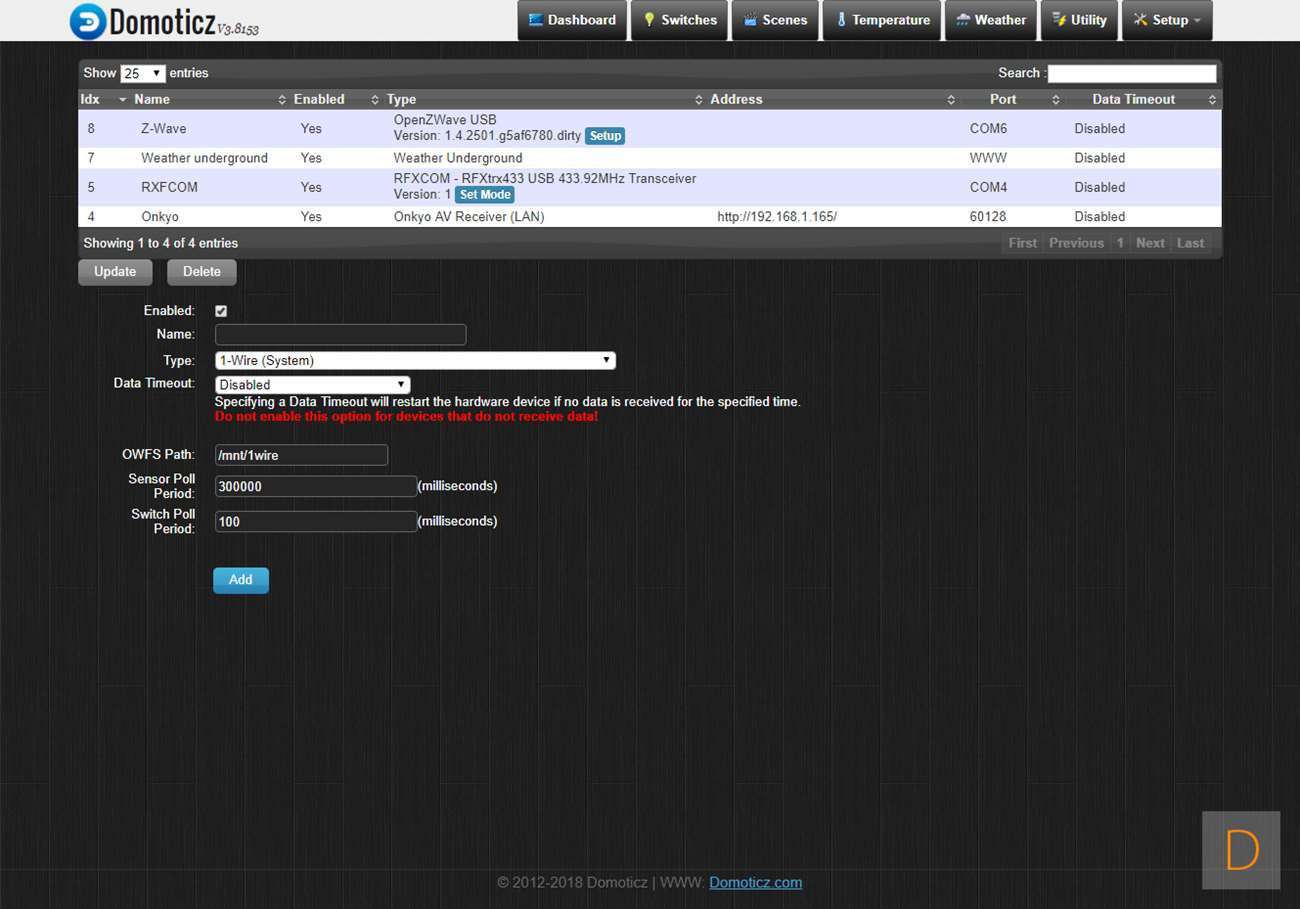Focus the Search input field
Viewport: 1300px width, 909px height.
coord(1131,74)
